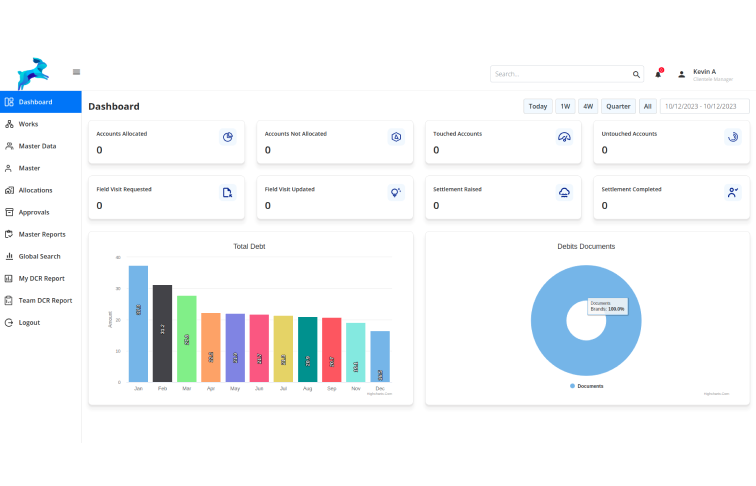Select the Quarter date range filter
Viewport: 756px width, 486px height.
coord(617,106)
